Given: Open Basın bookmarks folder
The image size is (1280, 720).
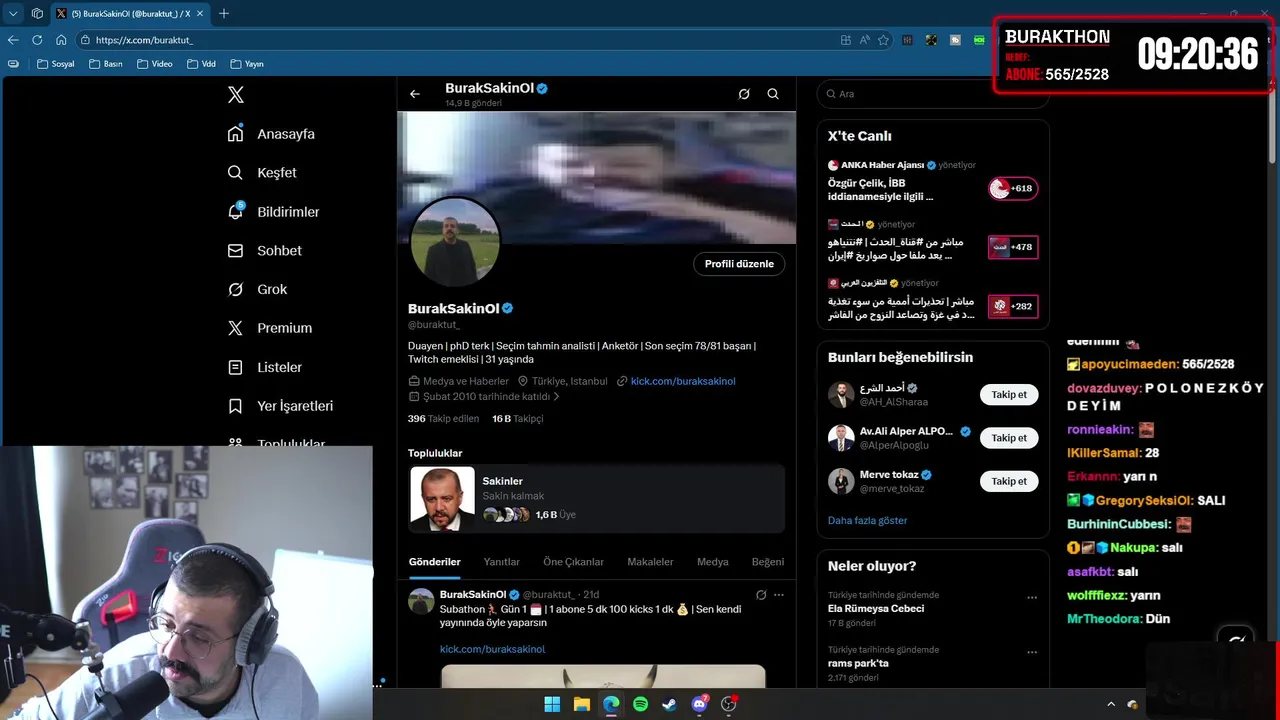Looking at the screenshot, I should (105, 64).
